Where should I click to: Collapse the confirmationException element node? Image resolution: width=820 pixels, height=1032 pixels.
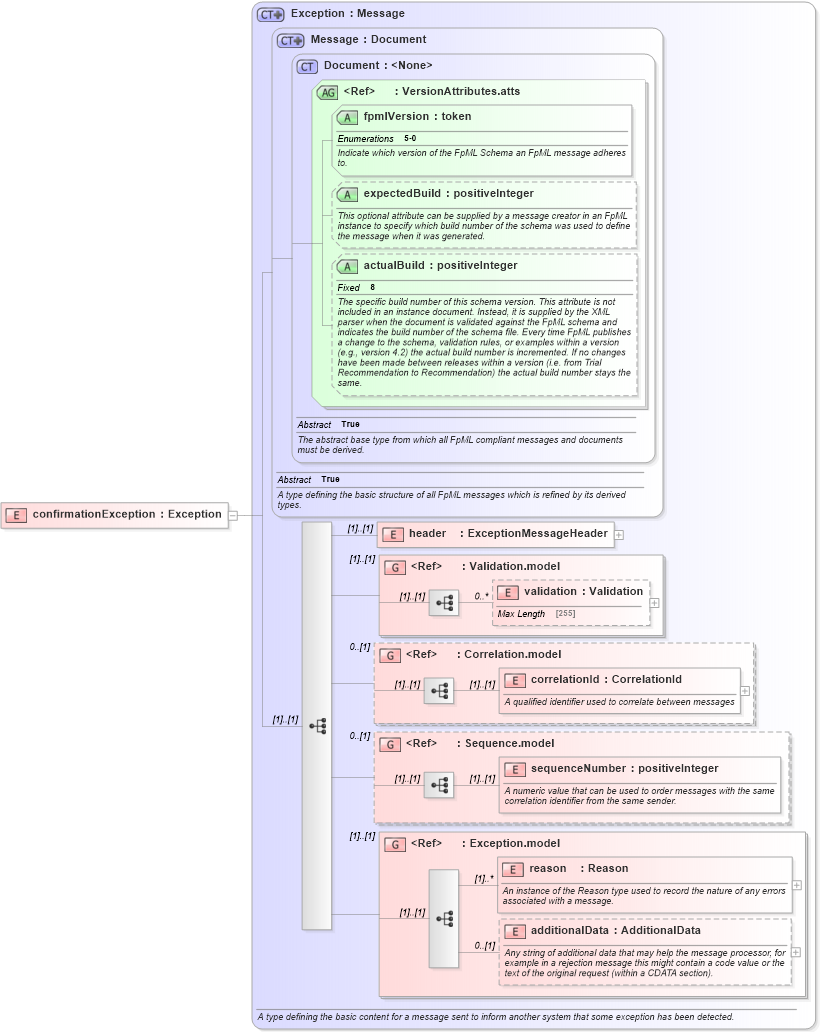point(233,516)
